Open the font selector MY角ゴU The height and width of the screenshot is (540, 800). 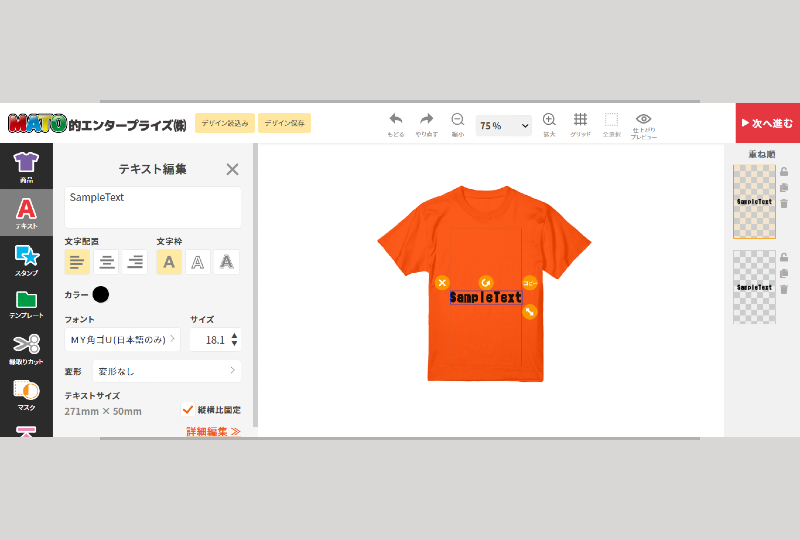122,340
